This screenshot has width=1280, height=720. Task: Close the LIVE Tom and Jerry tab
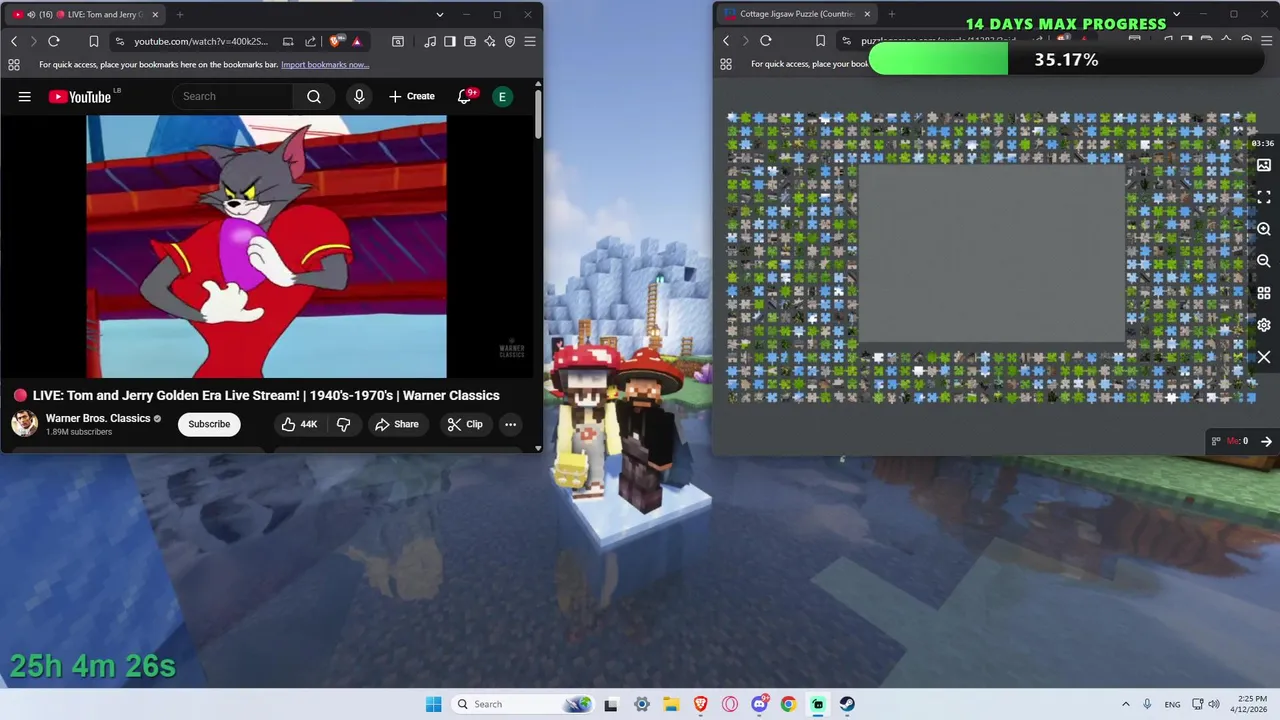pyautogui.click(x=154, y=15)
